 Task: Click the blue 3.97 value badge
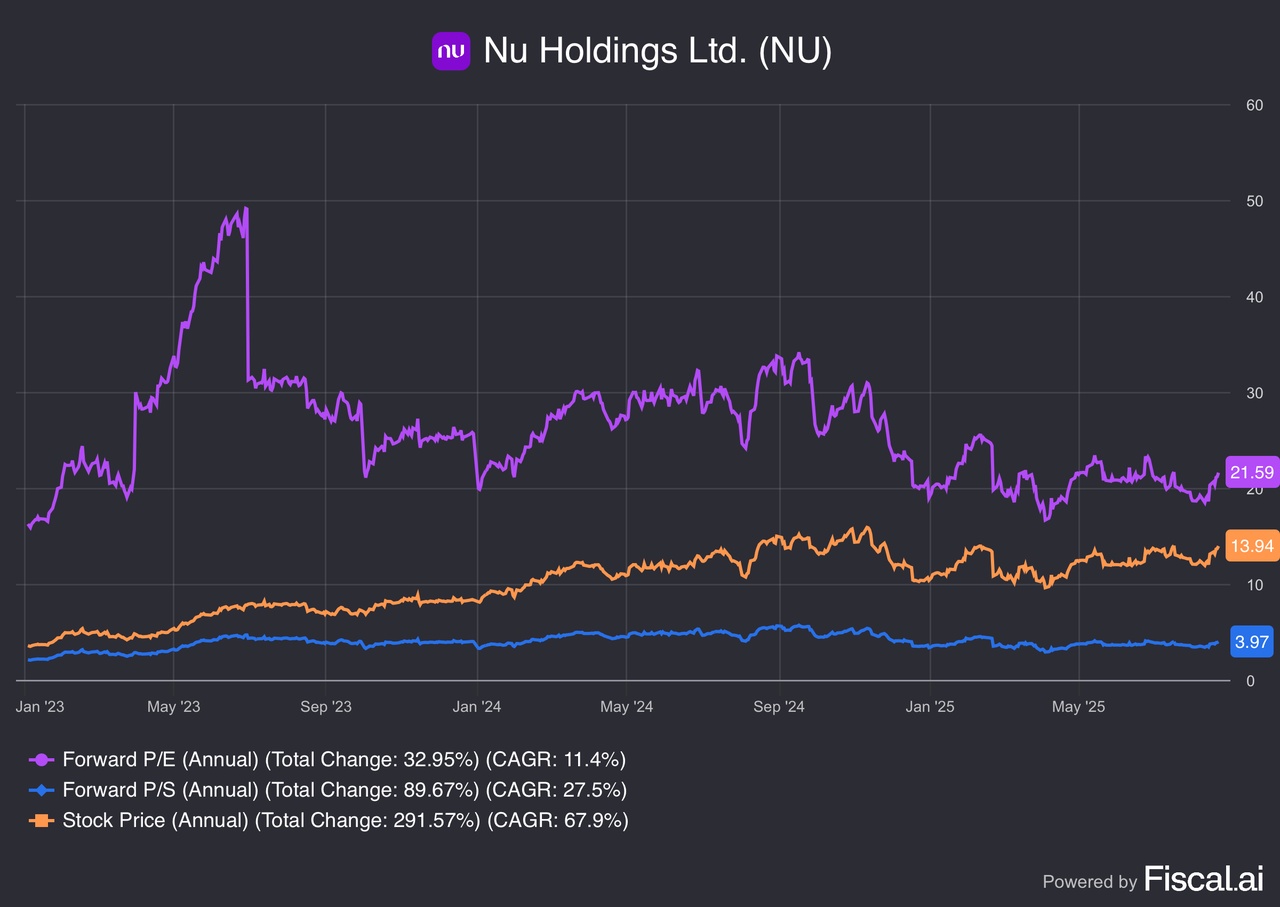pos(1252,643)
